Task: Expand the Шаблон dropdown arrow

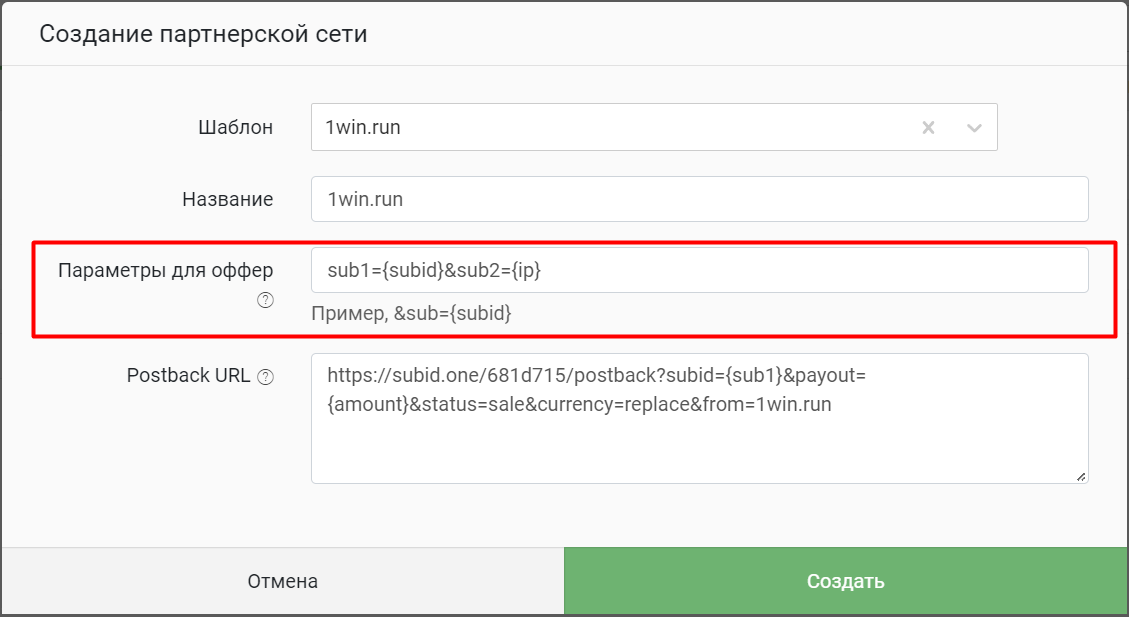Action: pos(974,128)
